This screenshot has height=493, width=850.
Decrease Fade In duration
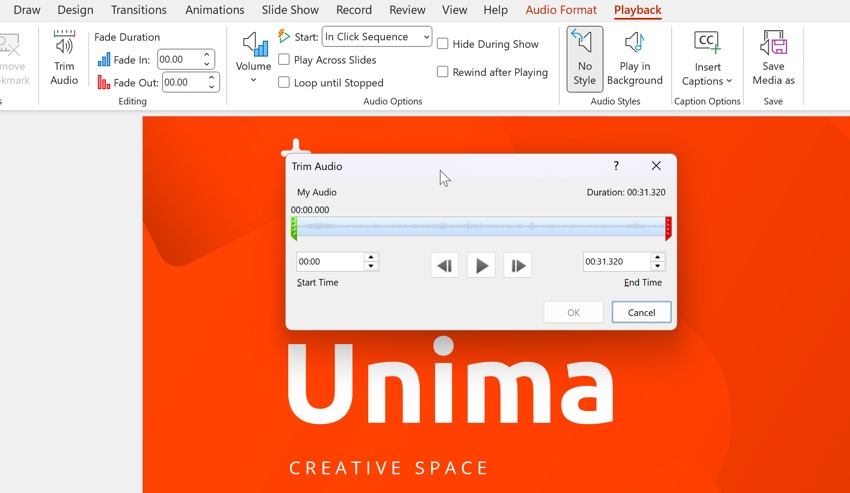(207, 64)
